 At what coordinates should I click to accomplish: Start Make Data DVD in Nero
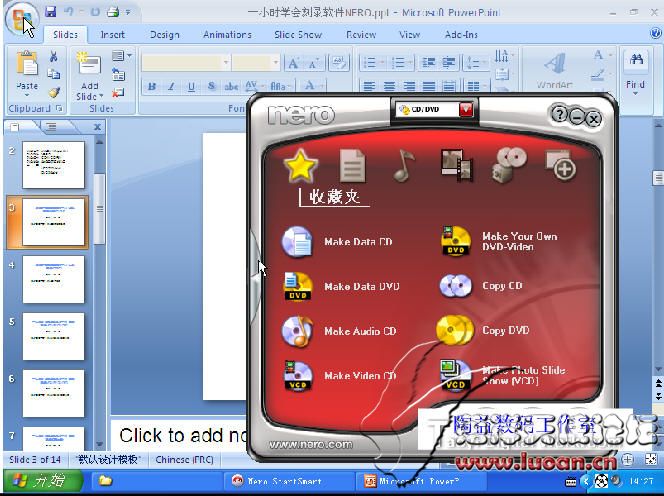[340, 287]
